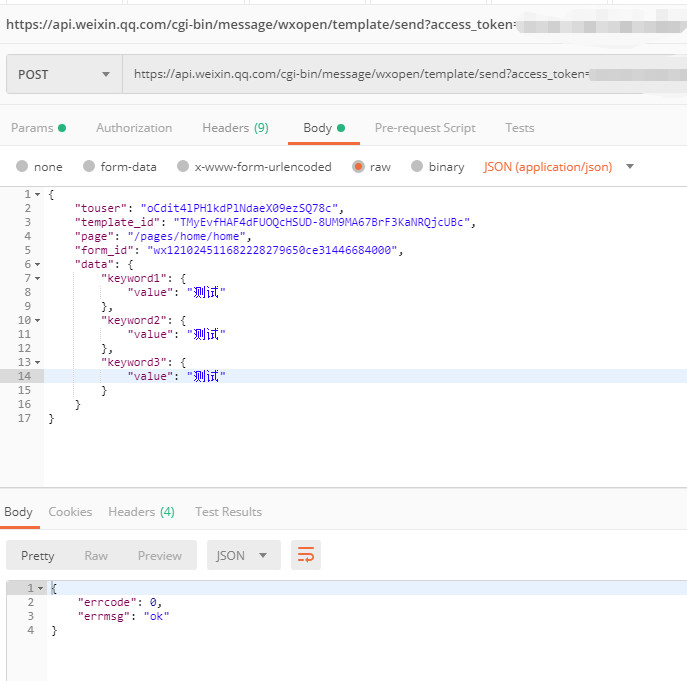Select the request Body tab
The width and height of the screenshot is (687, 681).
[x=324, y=128]
